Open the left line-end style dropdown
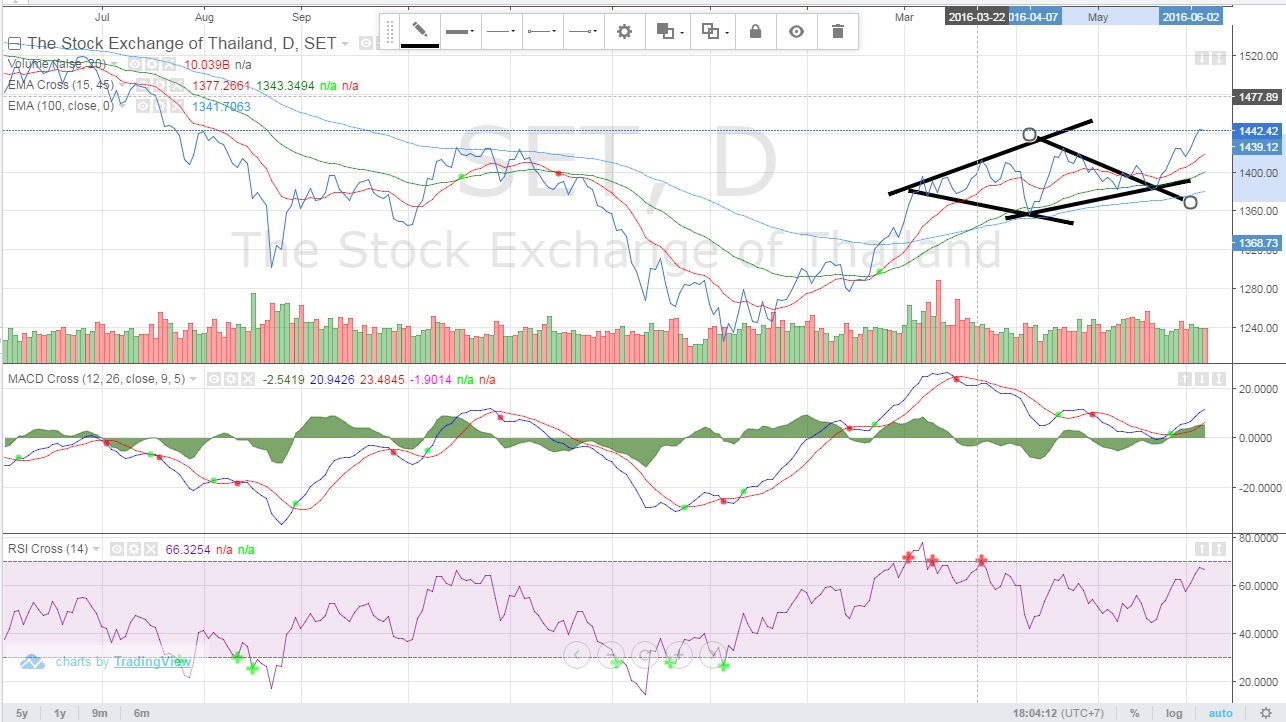This screenshot has width=1286, height=722. pos(543,32)
